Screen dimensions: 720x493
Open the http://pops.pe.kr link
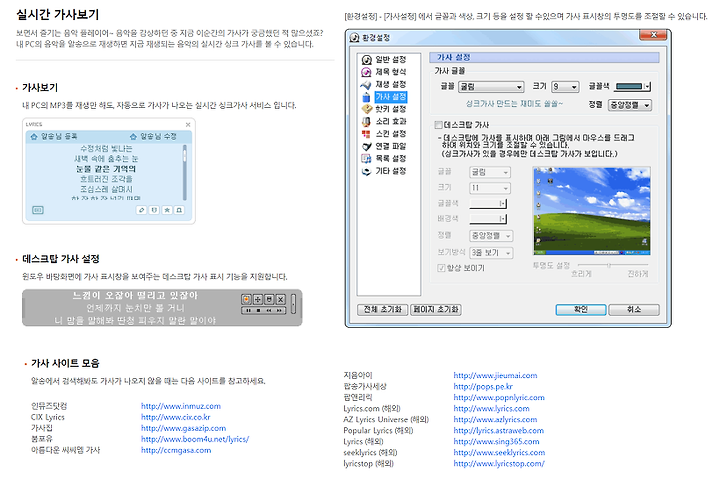click(483, 387)
